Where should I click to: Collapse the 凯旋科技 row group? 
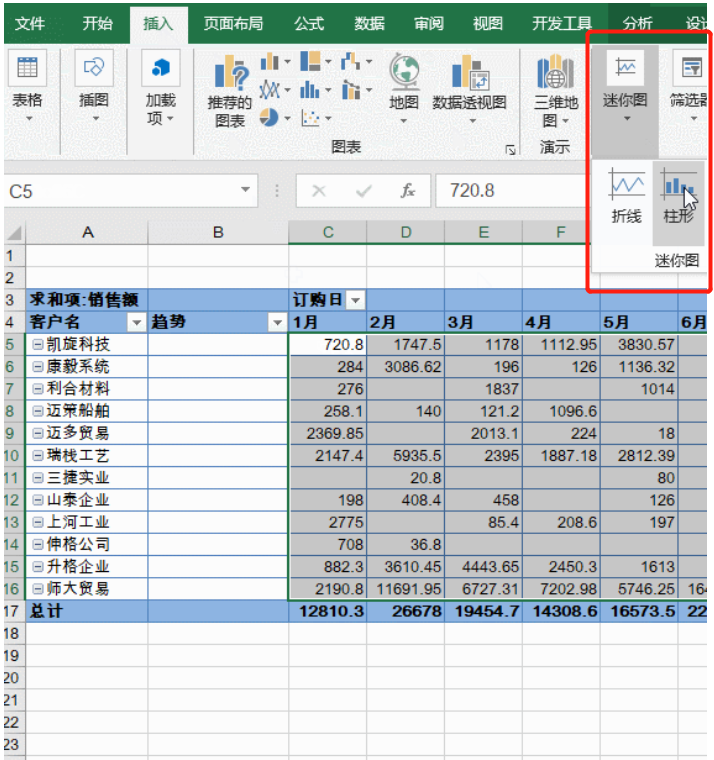(38, 345)
